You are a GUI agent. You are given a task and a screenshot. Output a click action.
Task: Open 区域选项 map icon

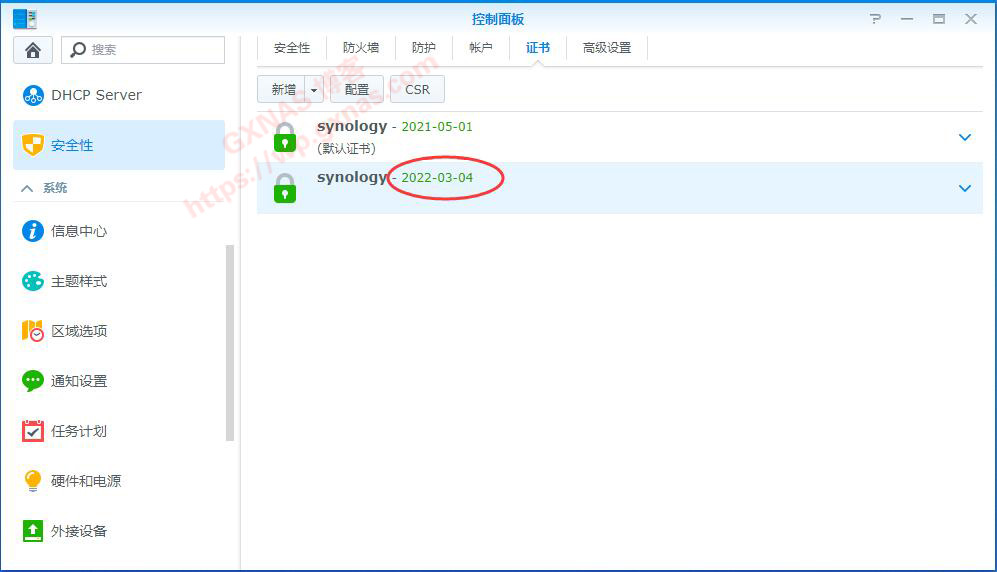pos(33,331)
